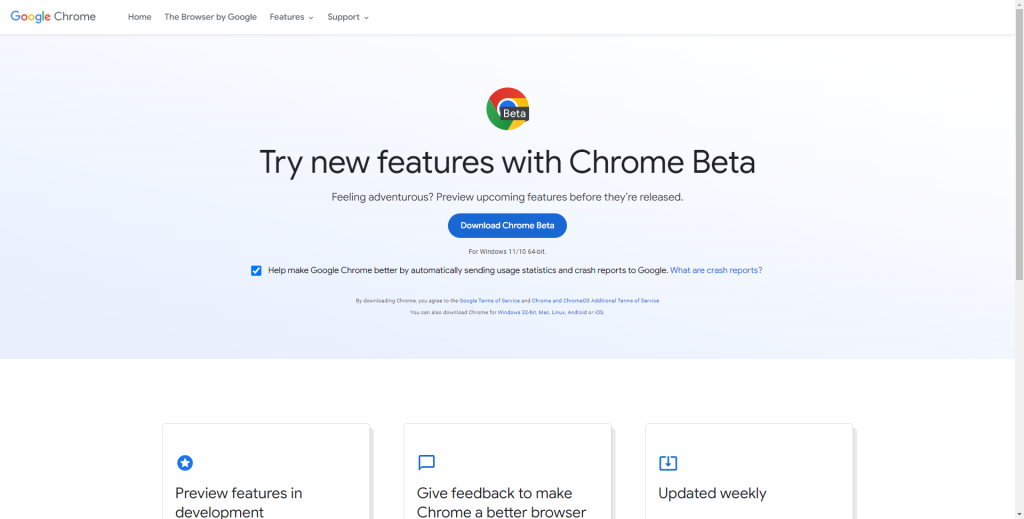Viewport: 1024px width, 519px height.
Task: Click the 'Updated weekly' heading
Action: coord(712,494)
